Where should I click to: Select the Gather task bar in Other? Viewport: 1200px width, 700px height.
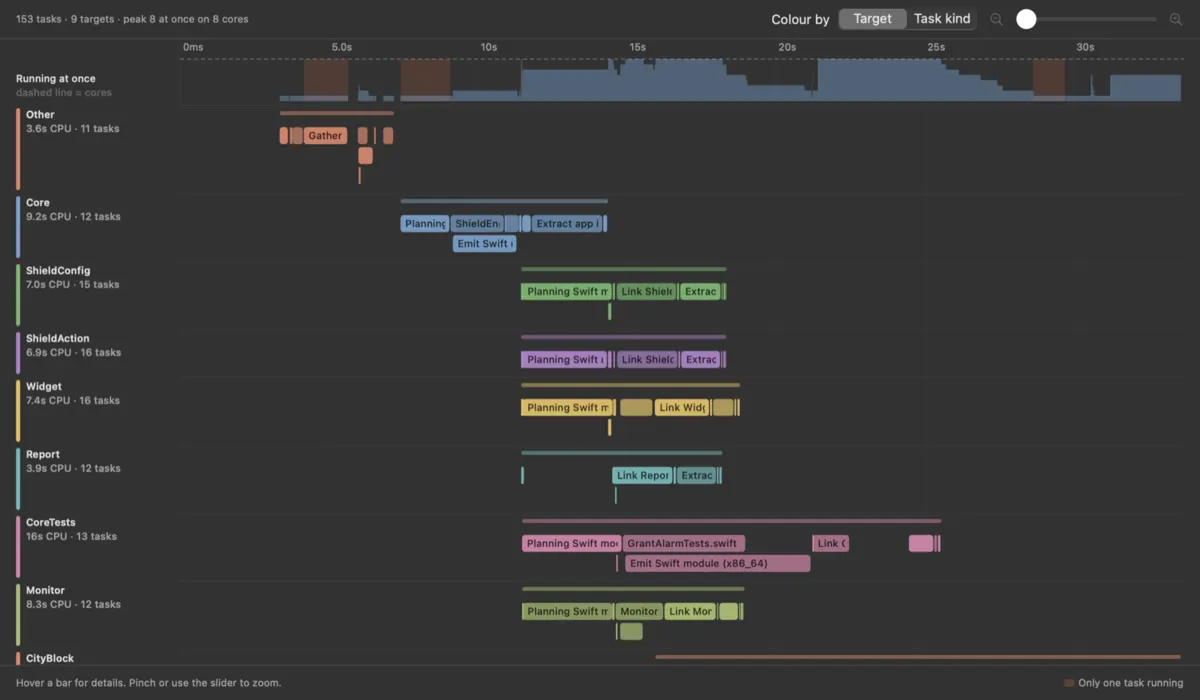[325, 136]
